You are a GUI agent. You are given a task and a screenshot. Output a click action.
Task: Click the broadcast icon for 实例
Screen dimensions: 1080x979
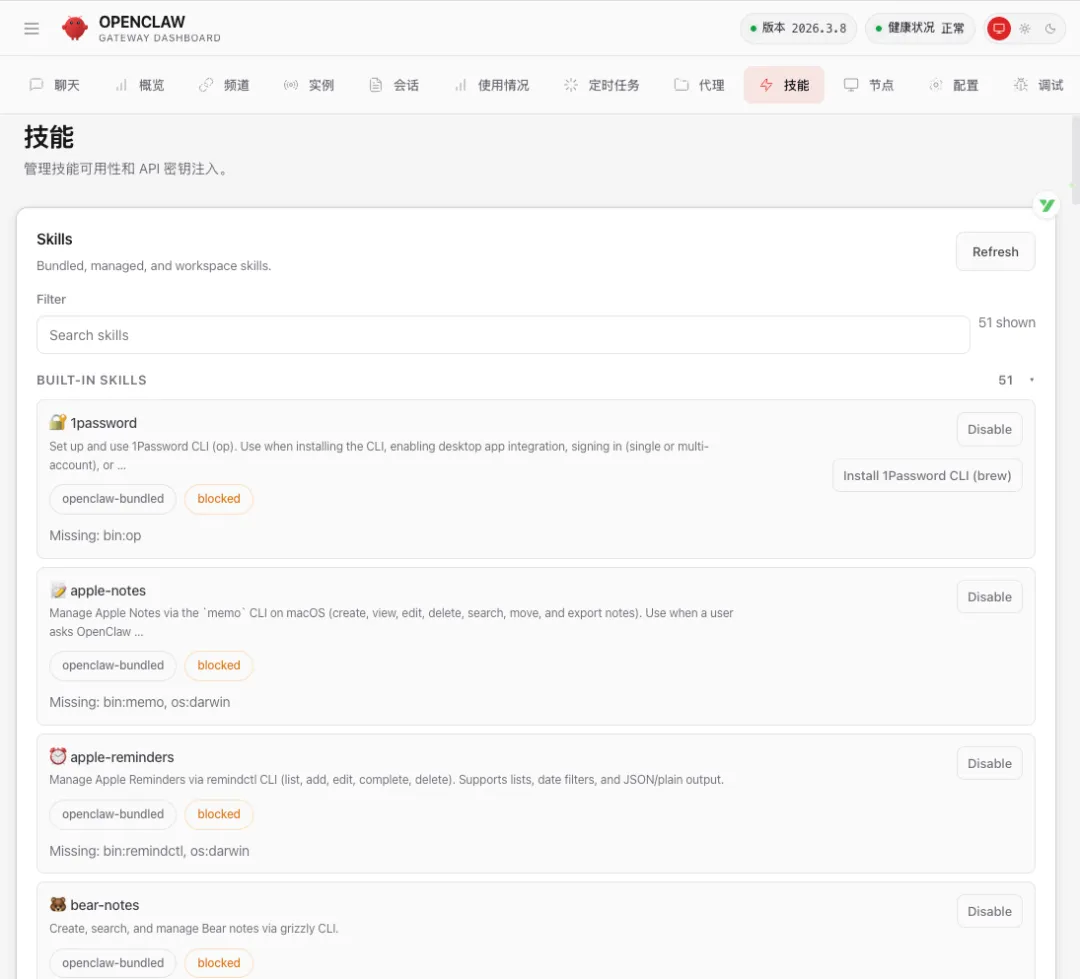pyautogui.click(x=291, y=85)
